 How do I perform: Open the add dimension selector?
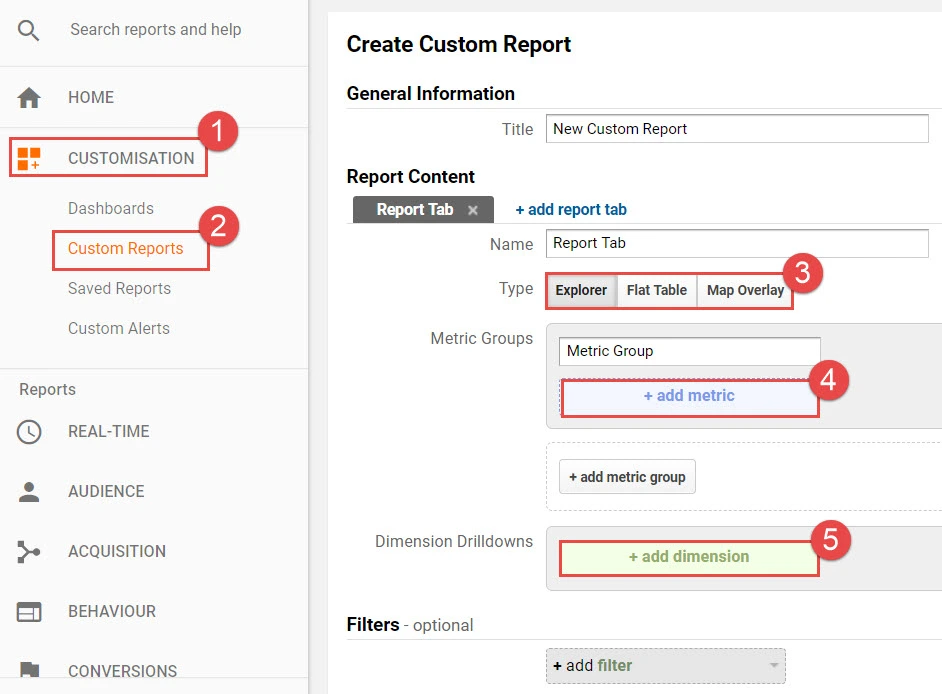tap(689, 557)
